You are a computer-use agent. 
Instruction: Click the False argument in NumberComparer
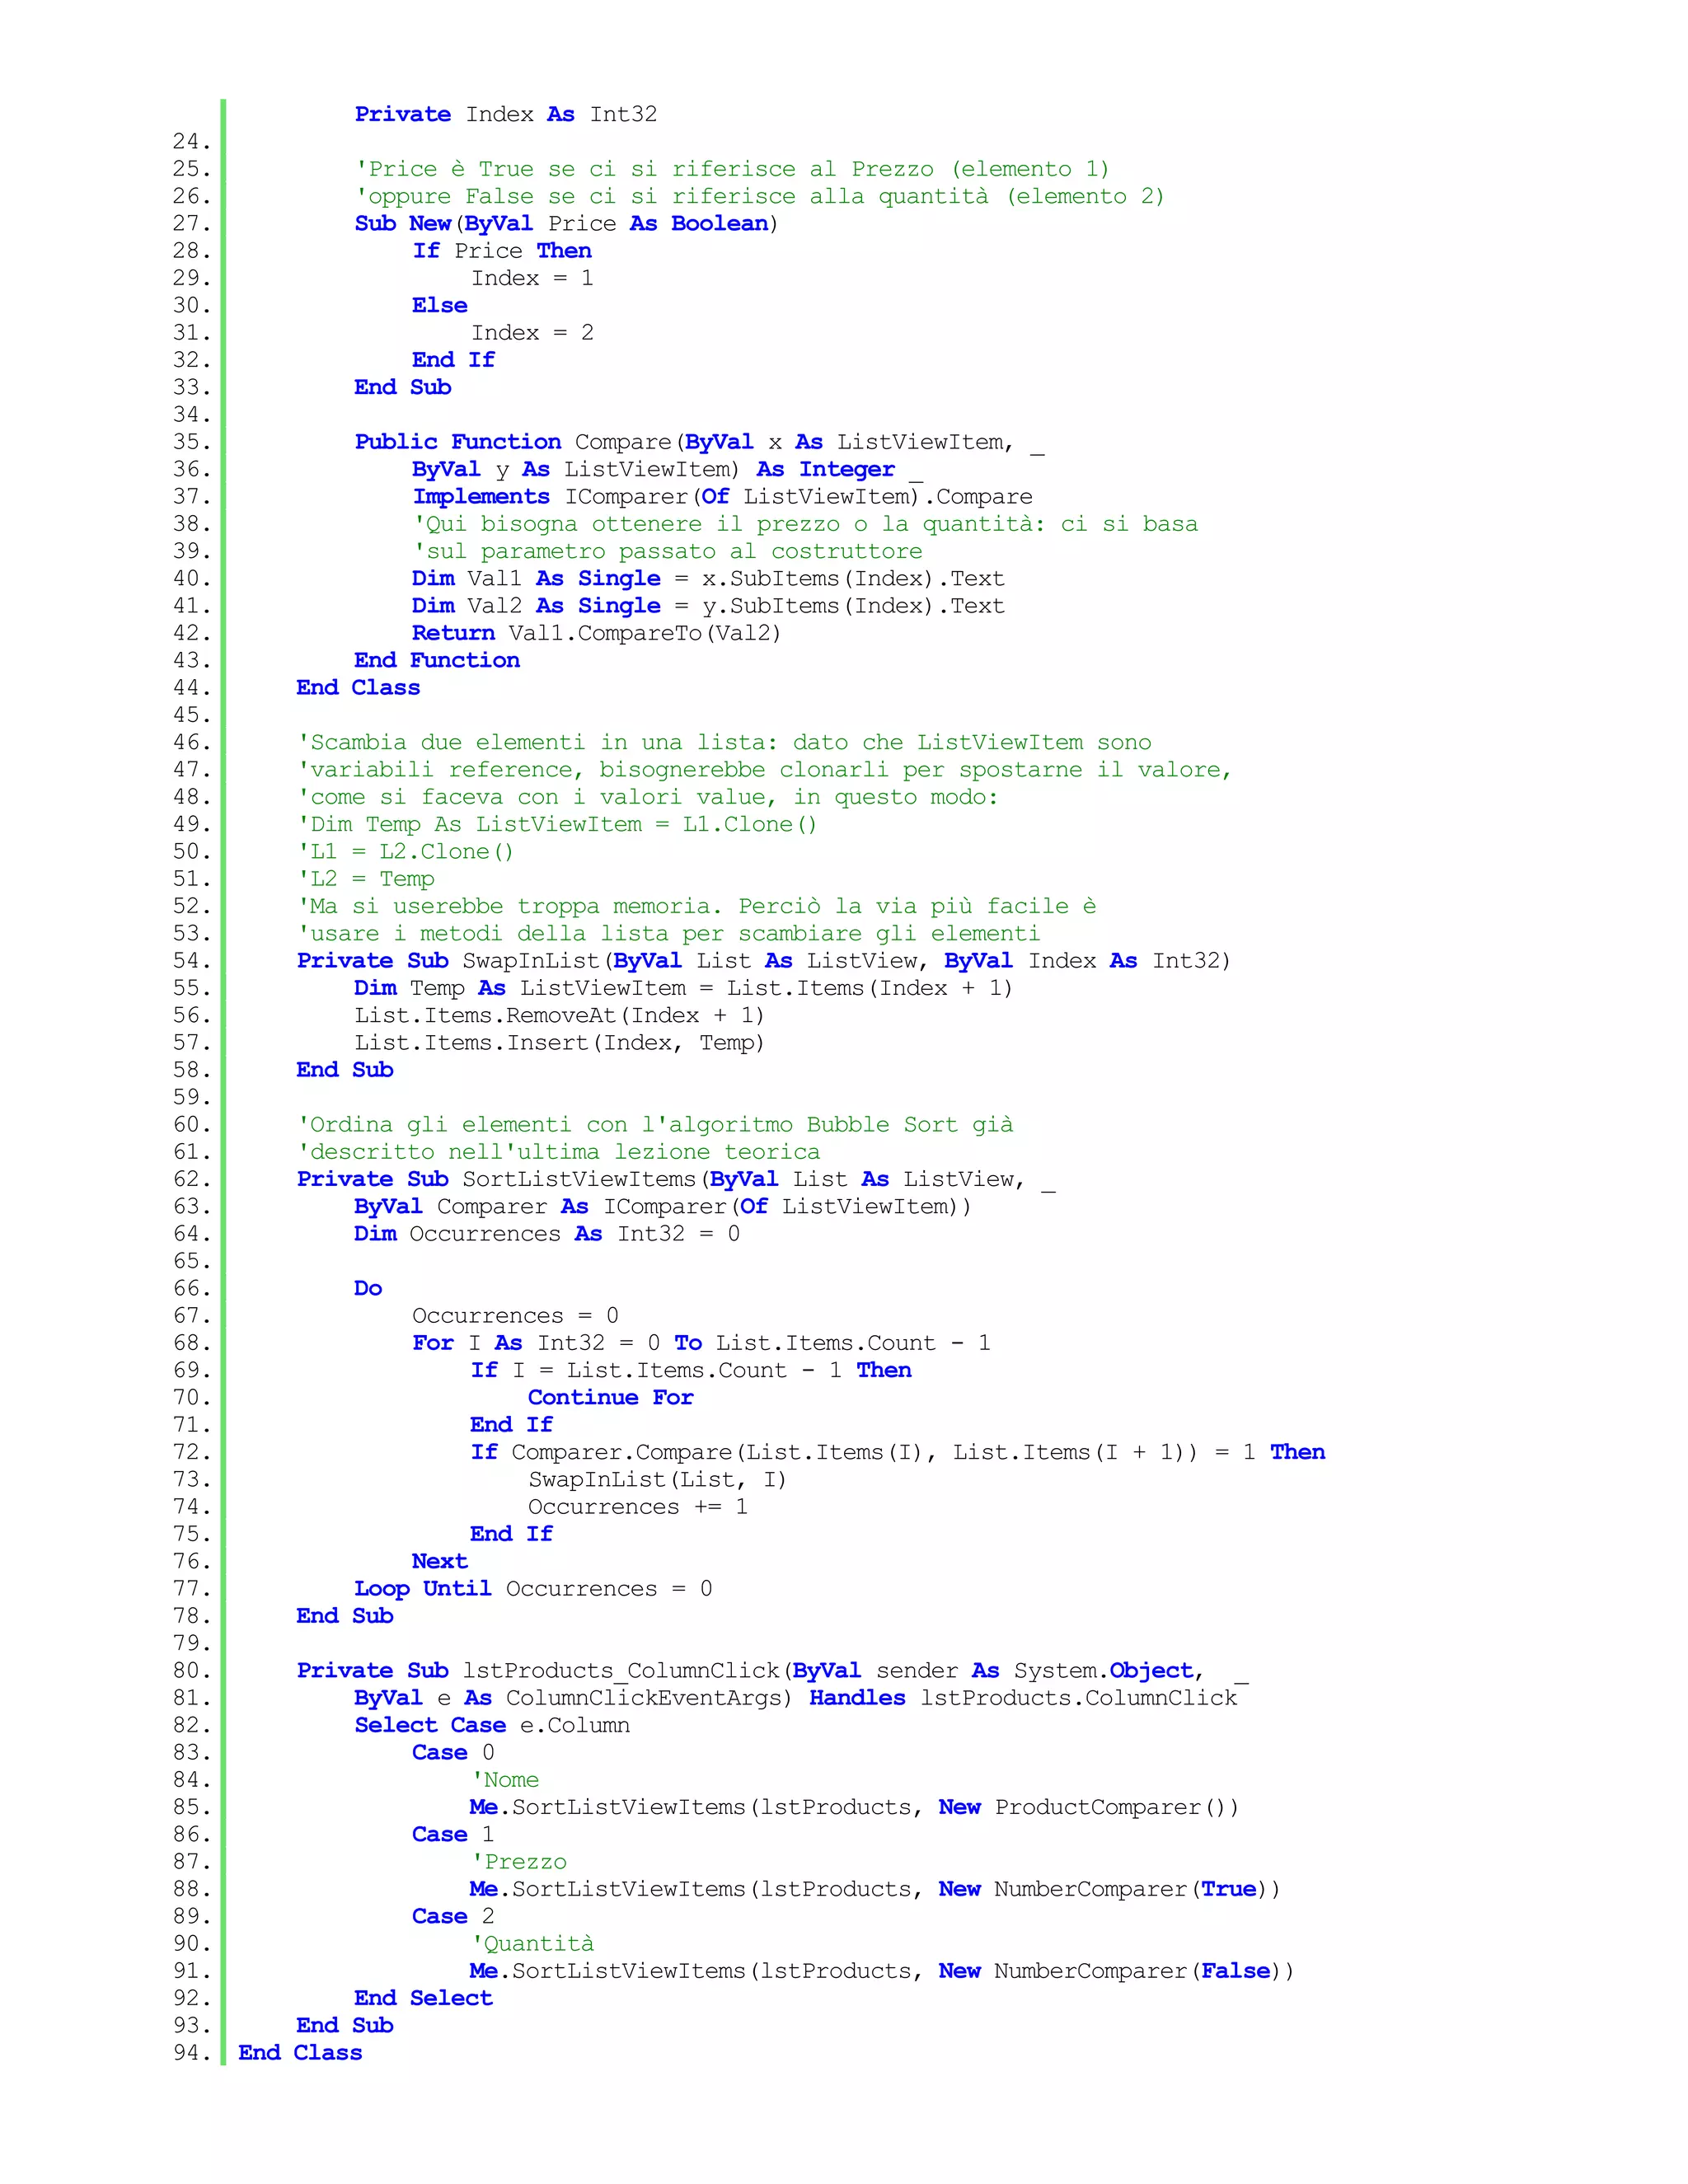(1235, 1971)
